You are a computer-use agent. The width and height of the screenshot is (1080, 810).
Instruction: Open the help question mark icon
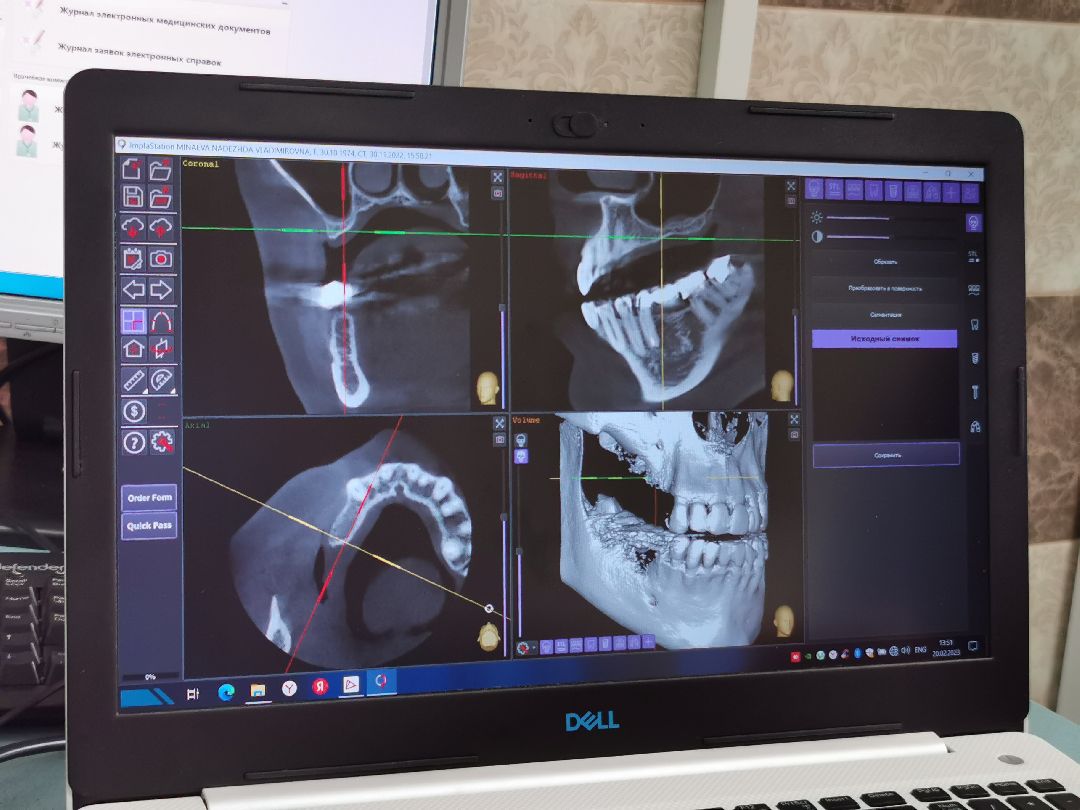click(134, 442)
